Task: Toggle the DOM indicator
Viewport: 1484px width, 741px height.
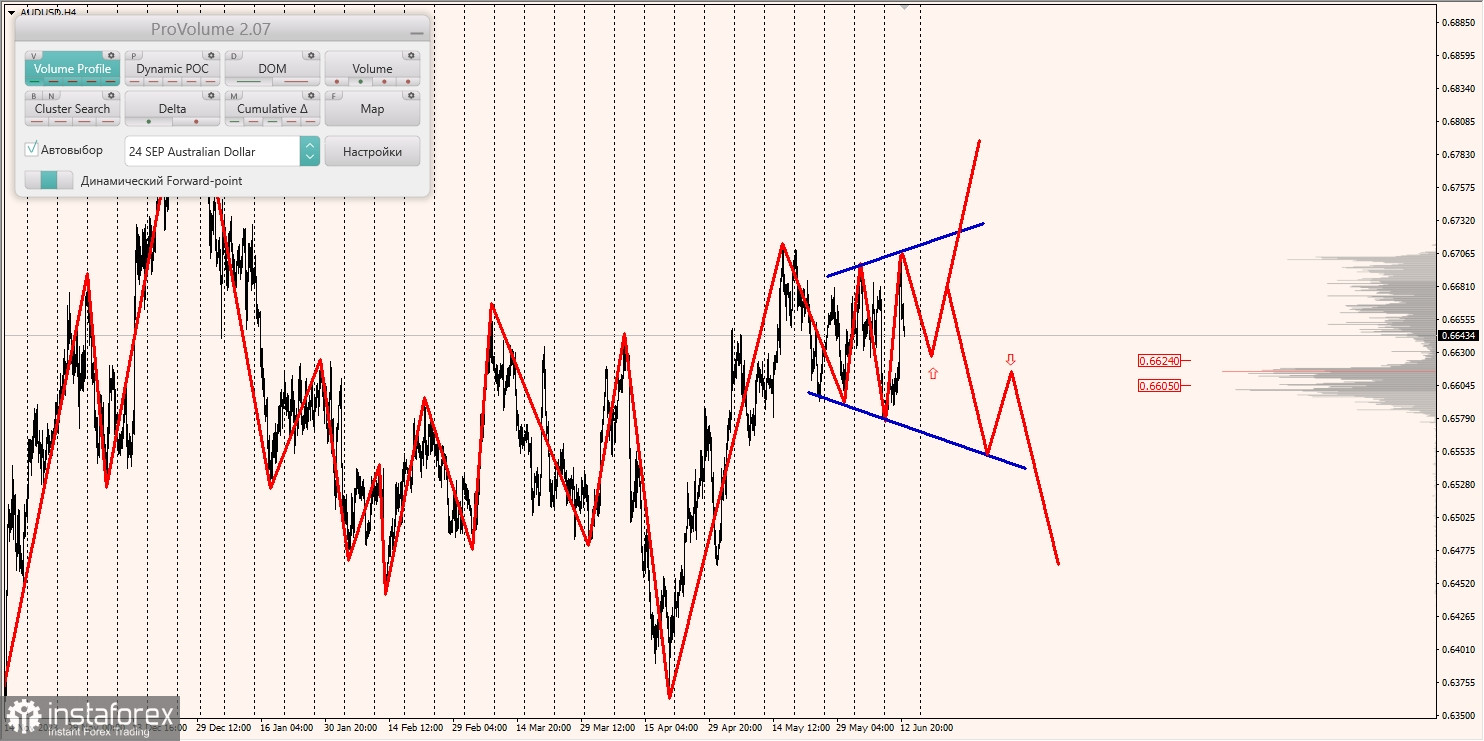Action: pyautogui.click(x=272, y=68)
